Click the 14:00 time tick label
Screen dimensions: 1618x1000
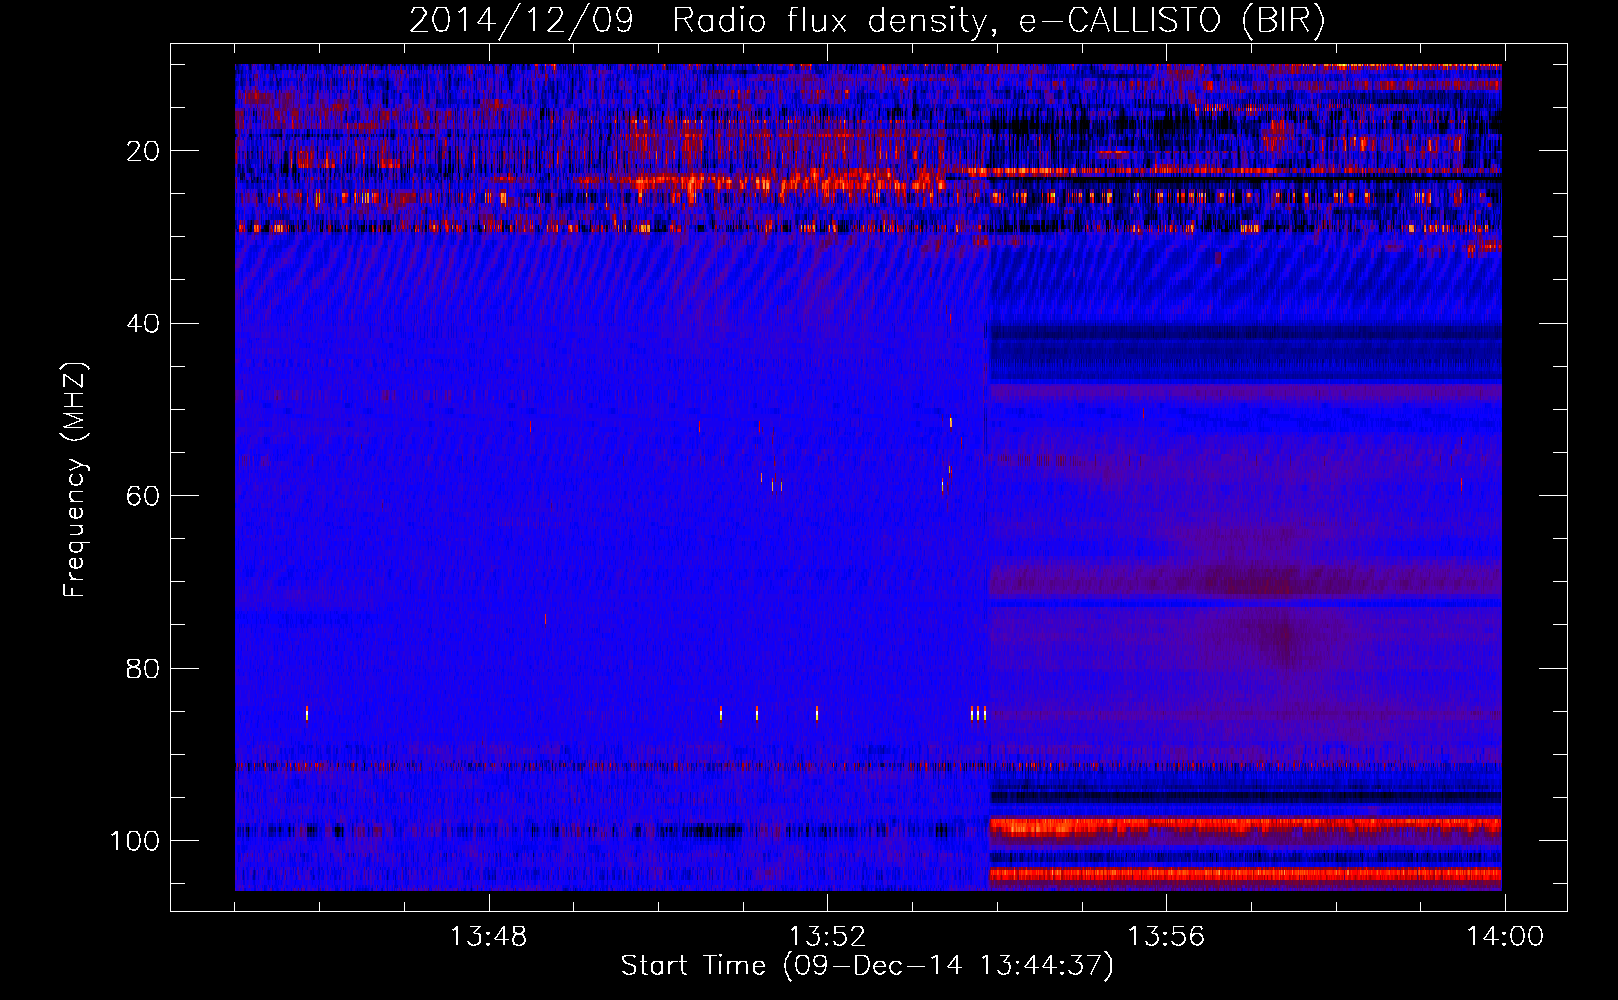click(x=1505, y=937)
